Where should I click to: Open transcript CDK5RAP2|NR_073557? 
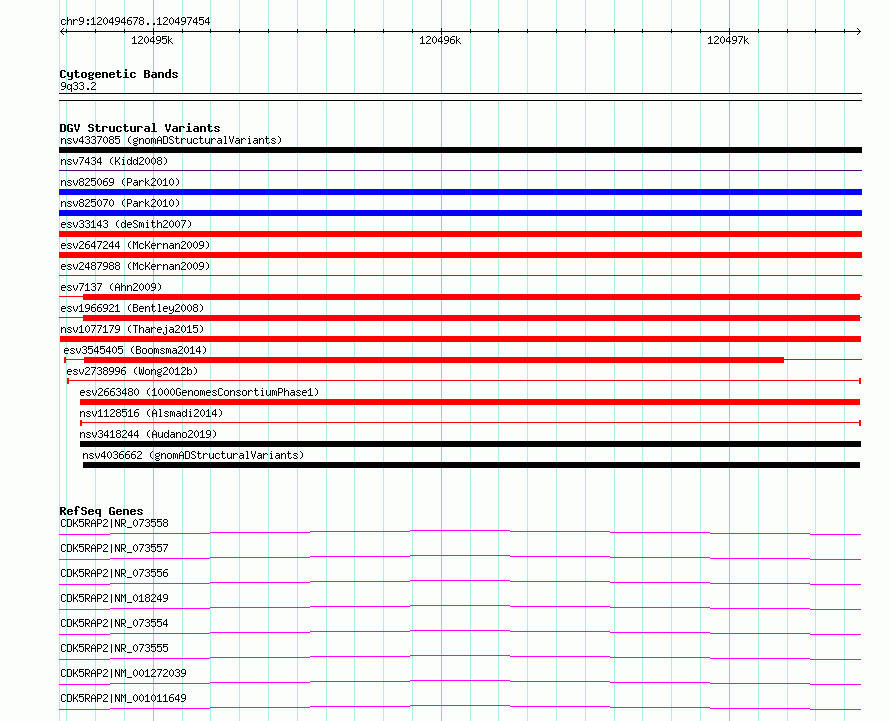(x=114, y=548)
